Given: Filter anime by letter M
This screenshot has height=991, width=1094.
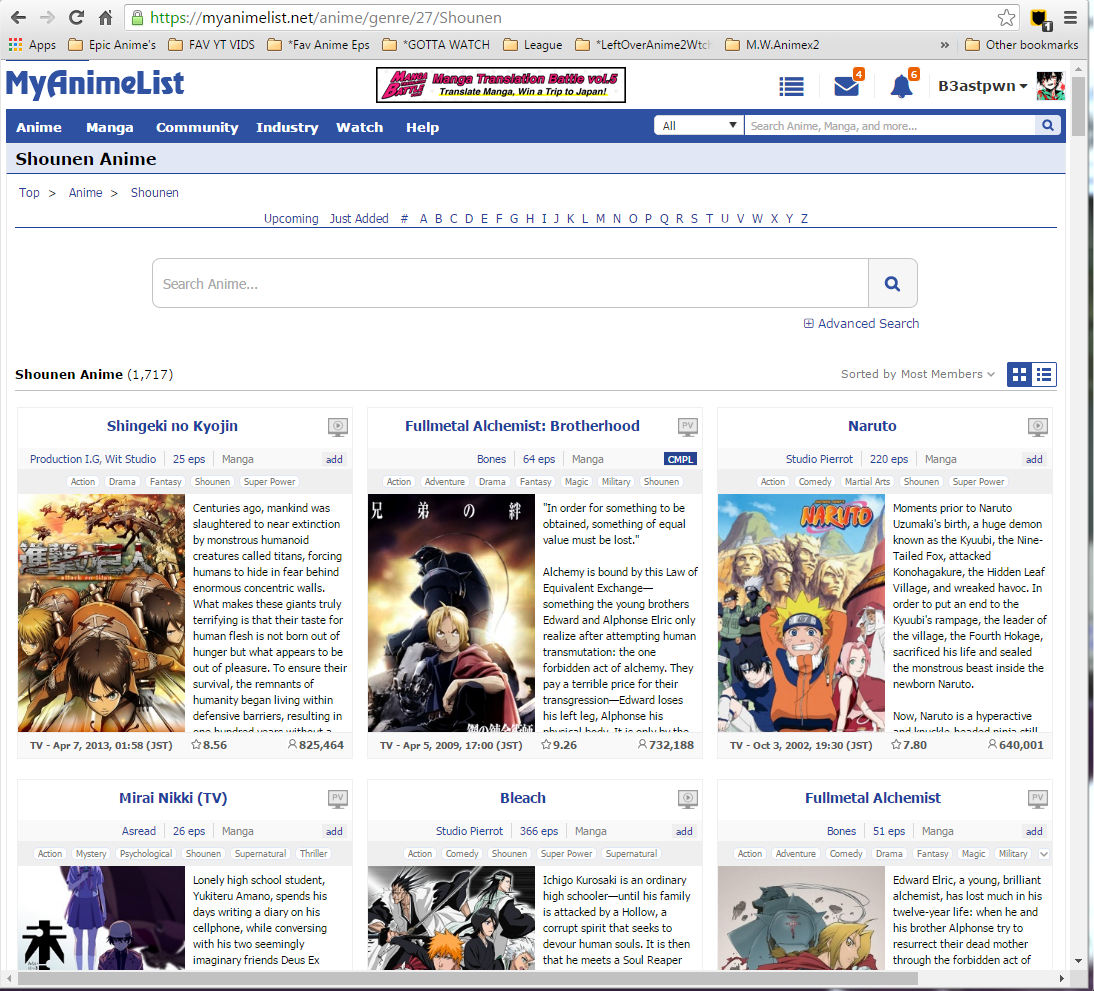Looking at the screenshot, I should 600,218.
